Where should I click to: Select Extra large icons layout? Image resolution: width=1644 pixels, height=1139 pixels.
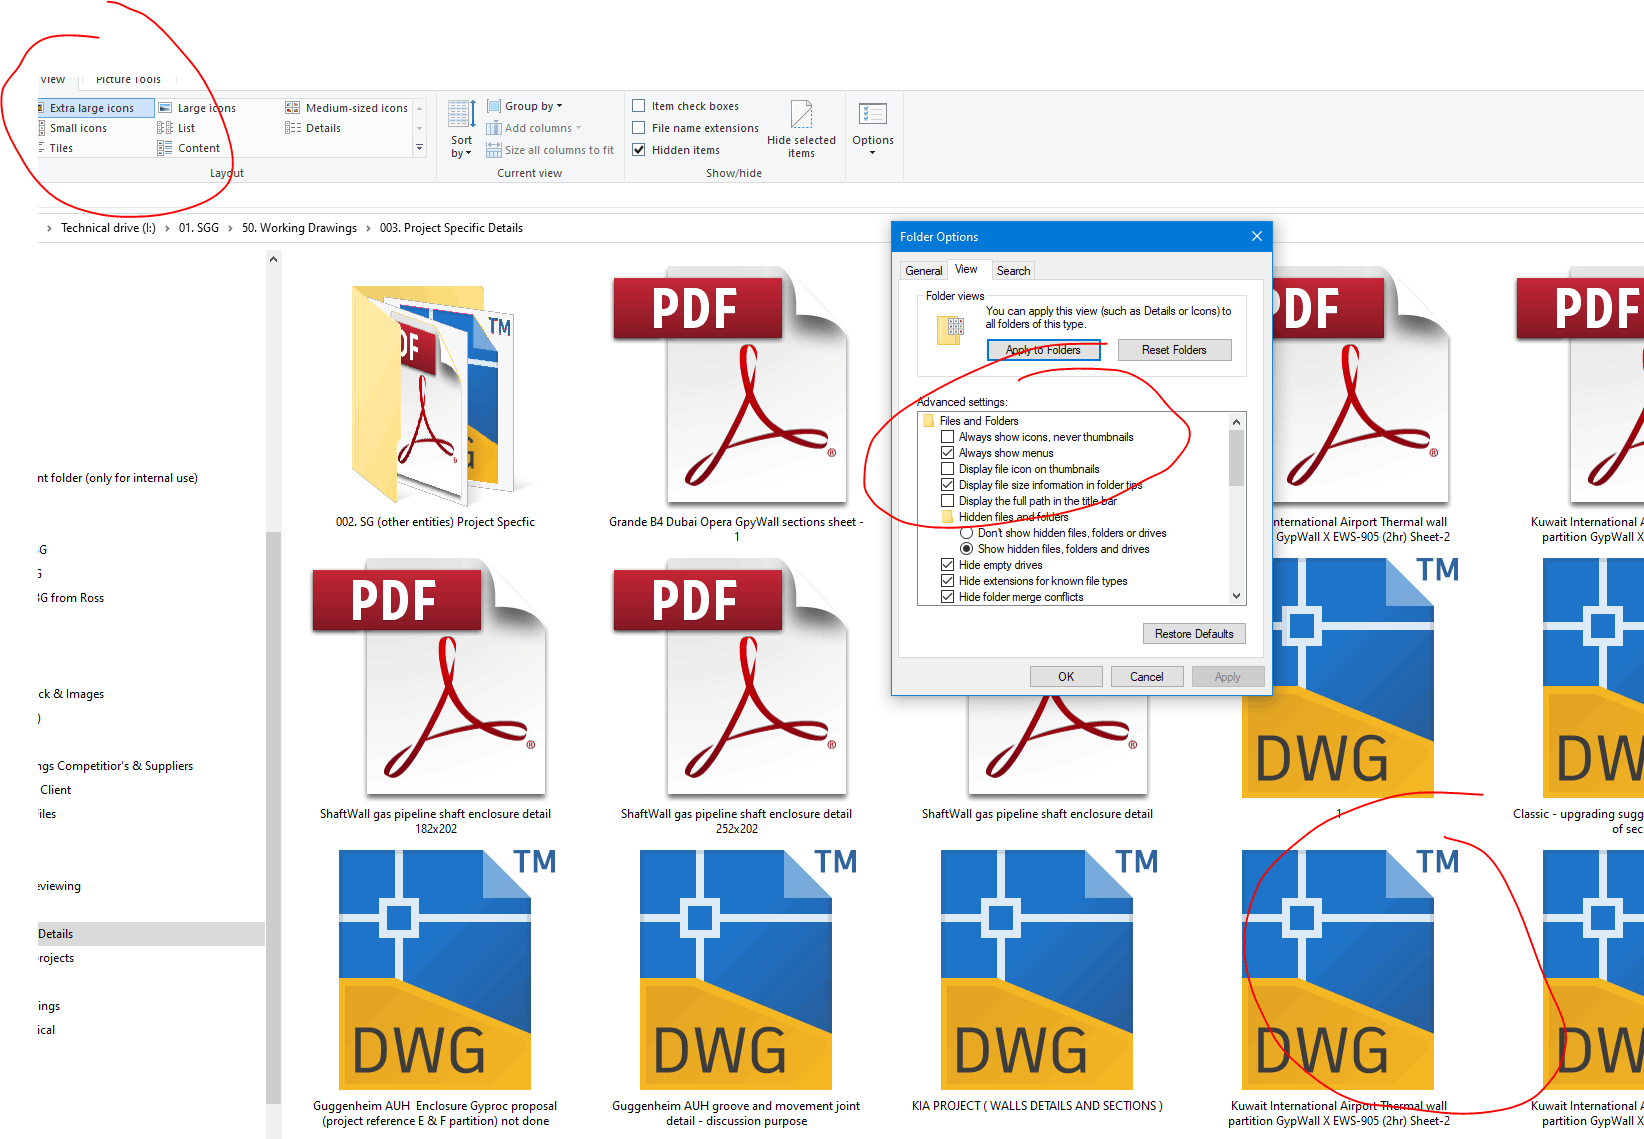point(96,108)
